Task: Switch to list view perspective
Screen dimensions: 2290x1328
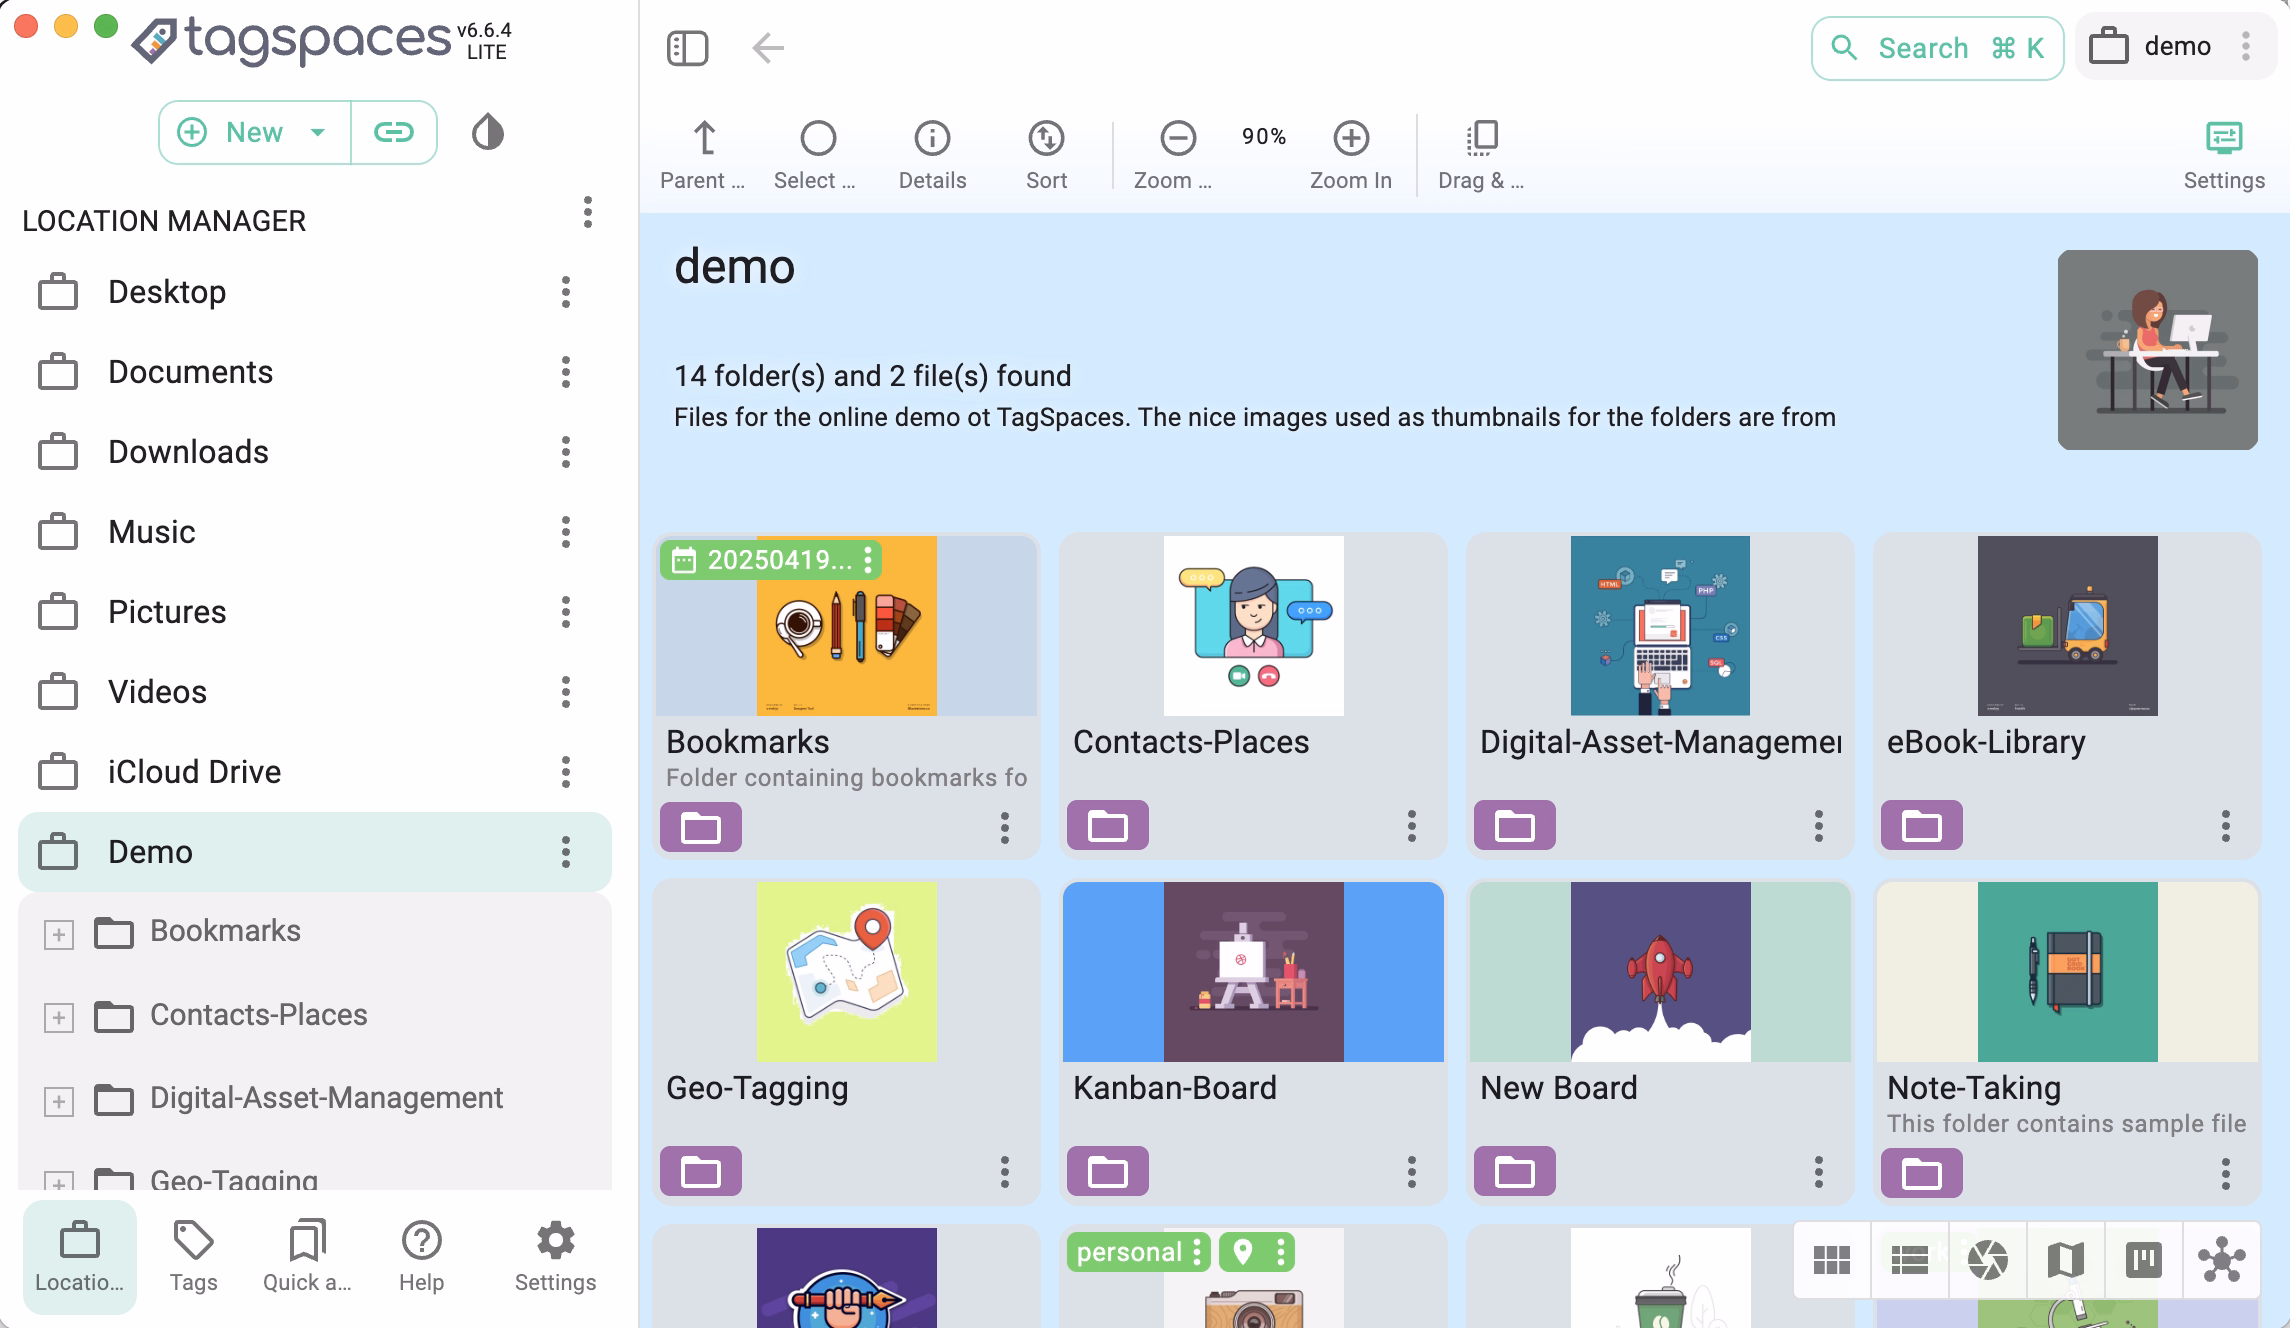Action: click(1909, 1260)
